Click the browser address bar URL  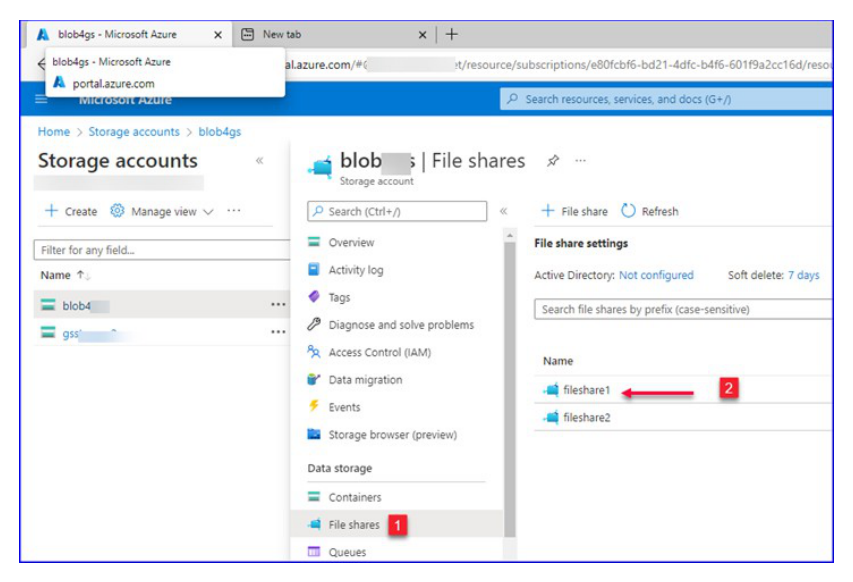tap(558, 65)
